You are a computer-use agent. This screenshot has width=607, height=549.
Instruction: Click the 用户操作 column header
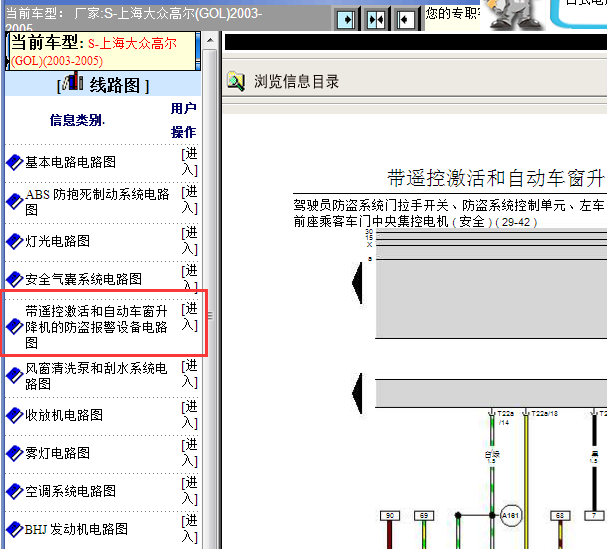click(x=183, y=120)
